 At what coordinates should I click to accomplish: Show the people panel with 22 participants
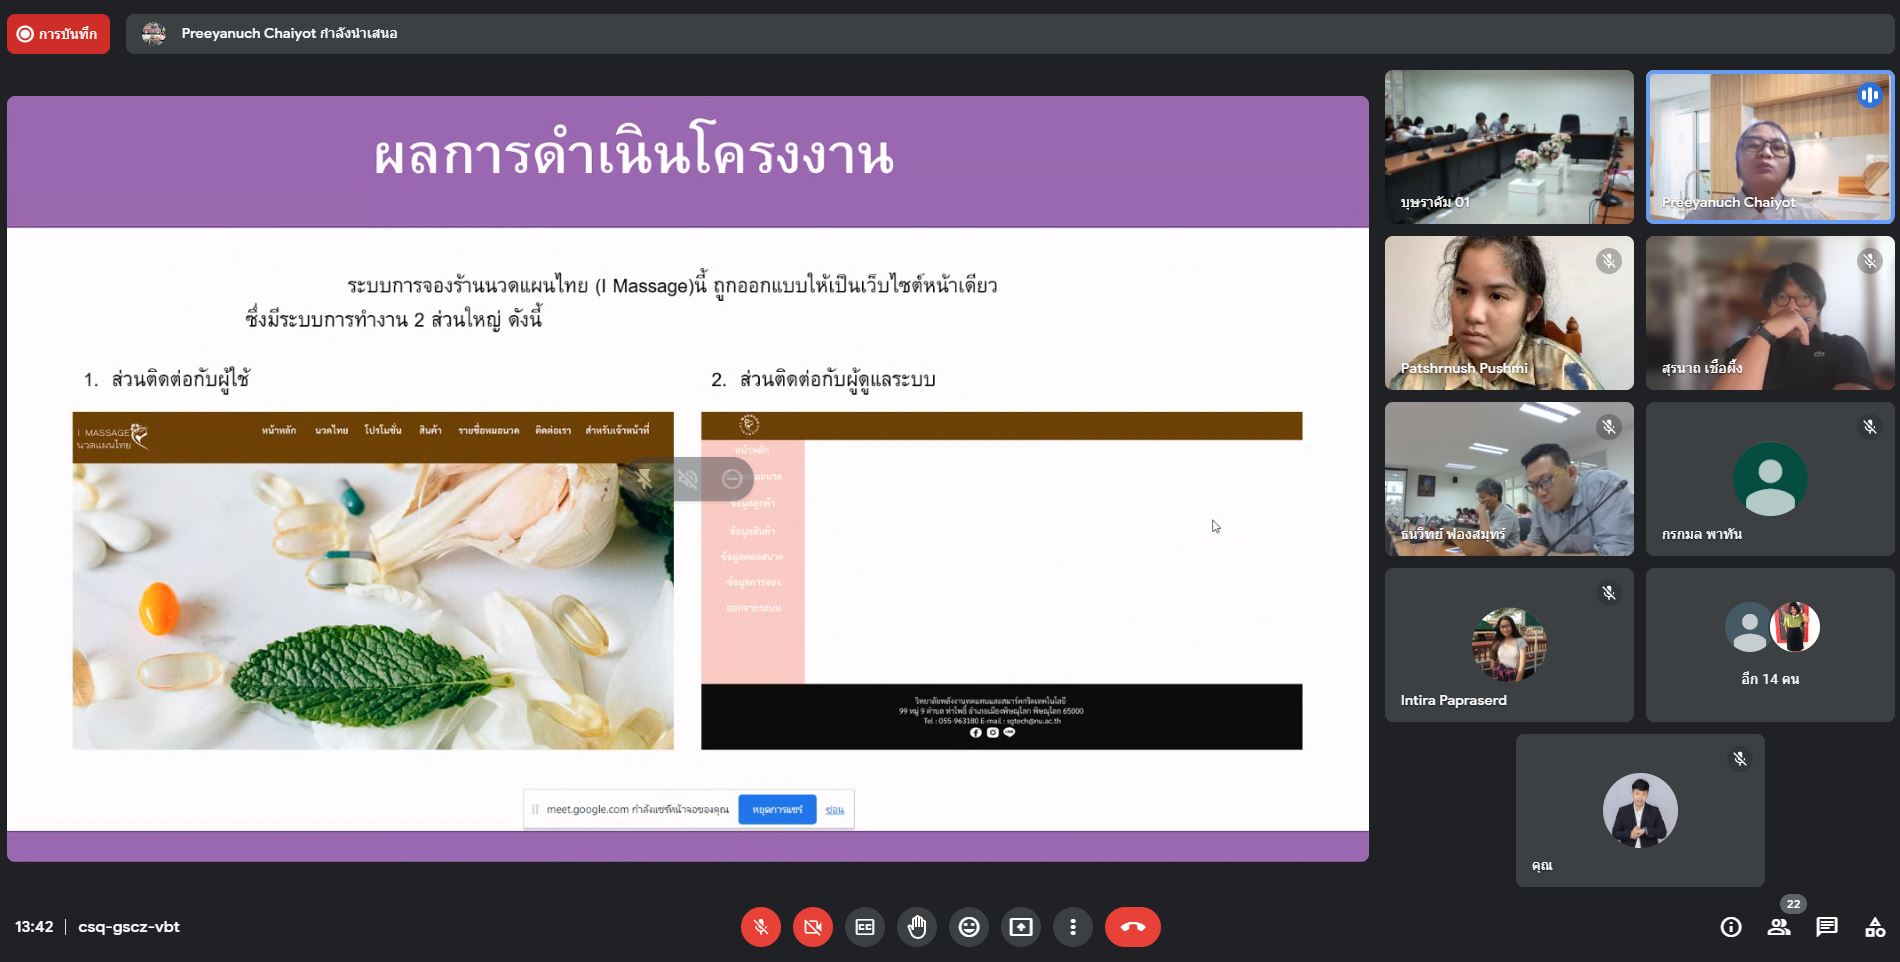point(1779,927)
